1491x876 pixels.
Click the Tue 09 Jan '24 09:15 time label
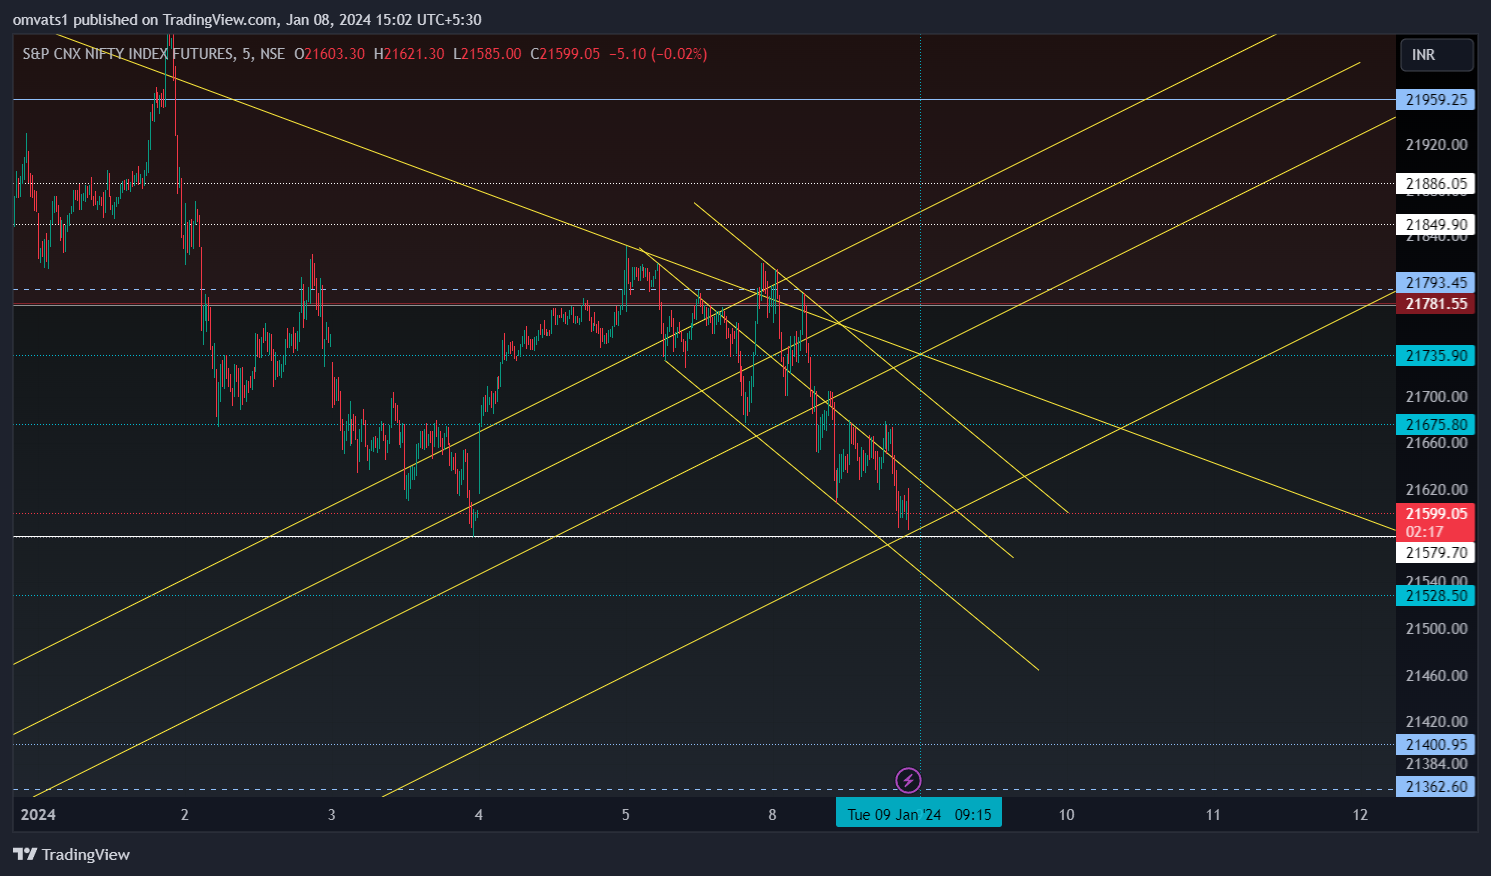pos(919,814)
